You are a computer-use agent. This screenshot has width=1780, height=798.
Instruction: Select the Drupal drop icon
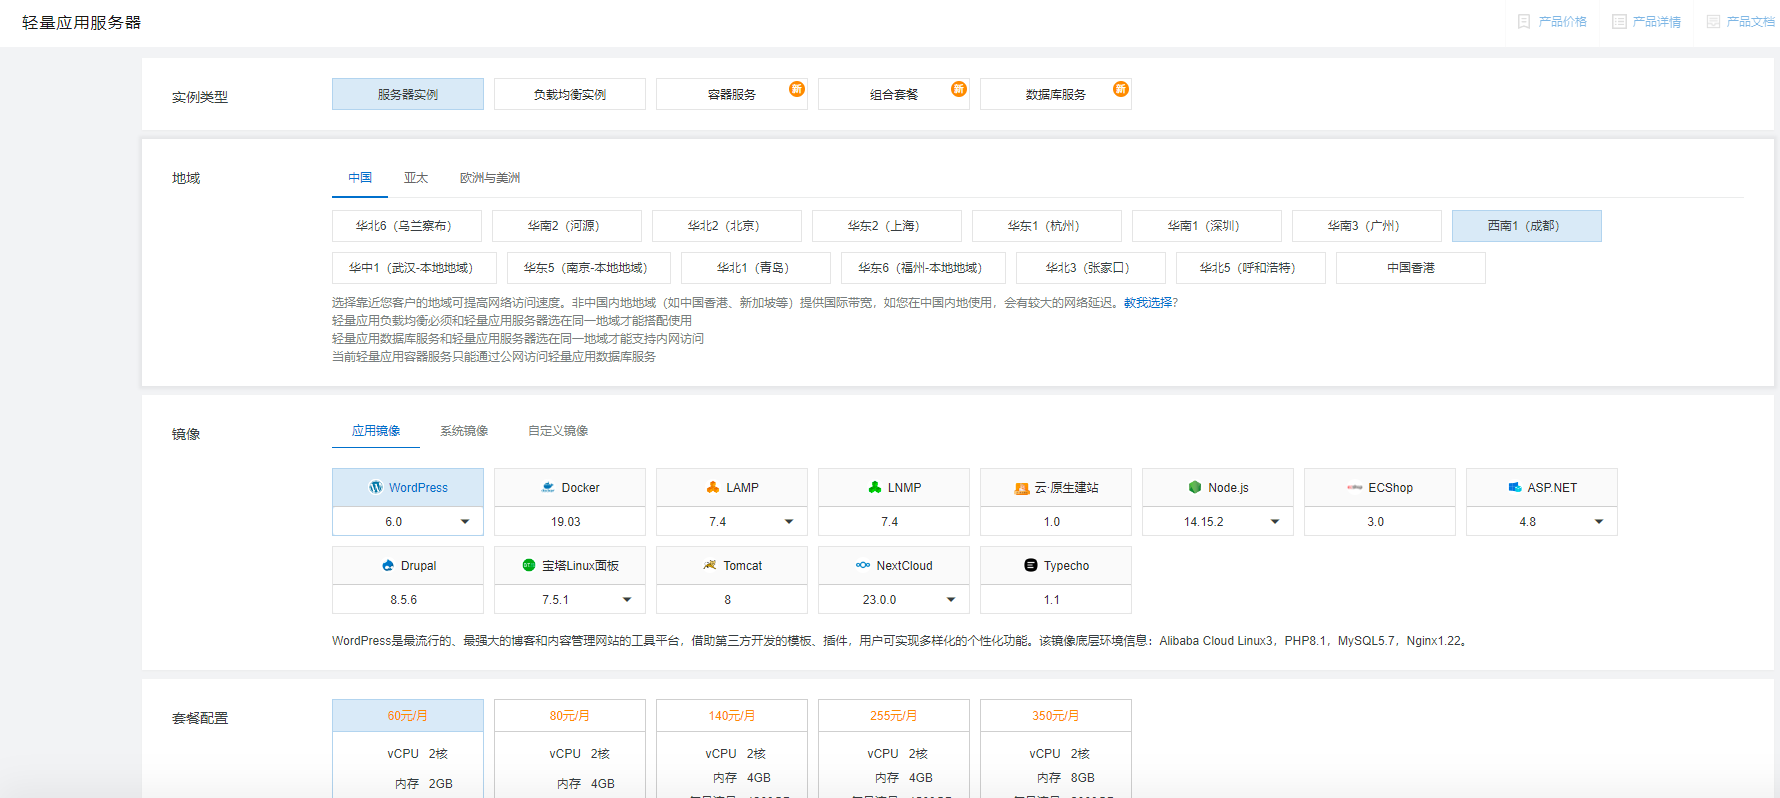(x=388, y=565)
